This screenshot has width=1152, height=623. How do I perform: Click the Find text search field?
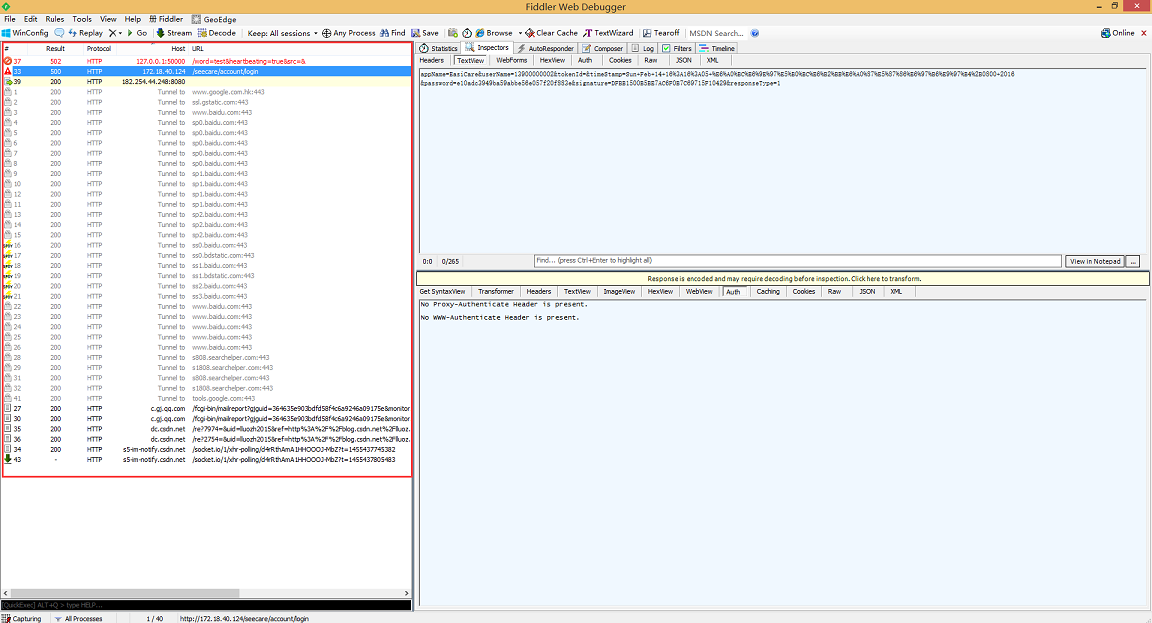pyautogui.click(x=798, y=261)
